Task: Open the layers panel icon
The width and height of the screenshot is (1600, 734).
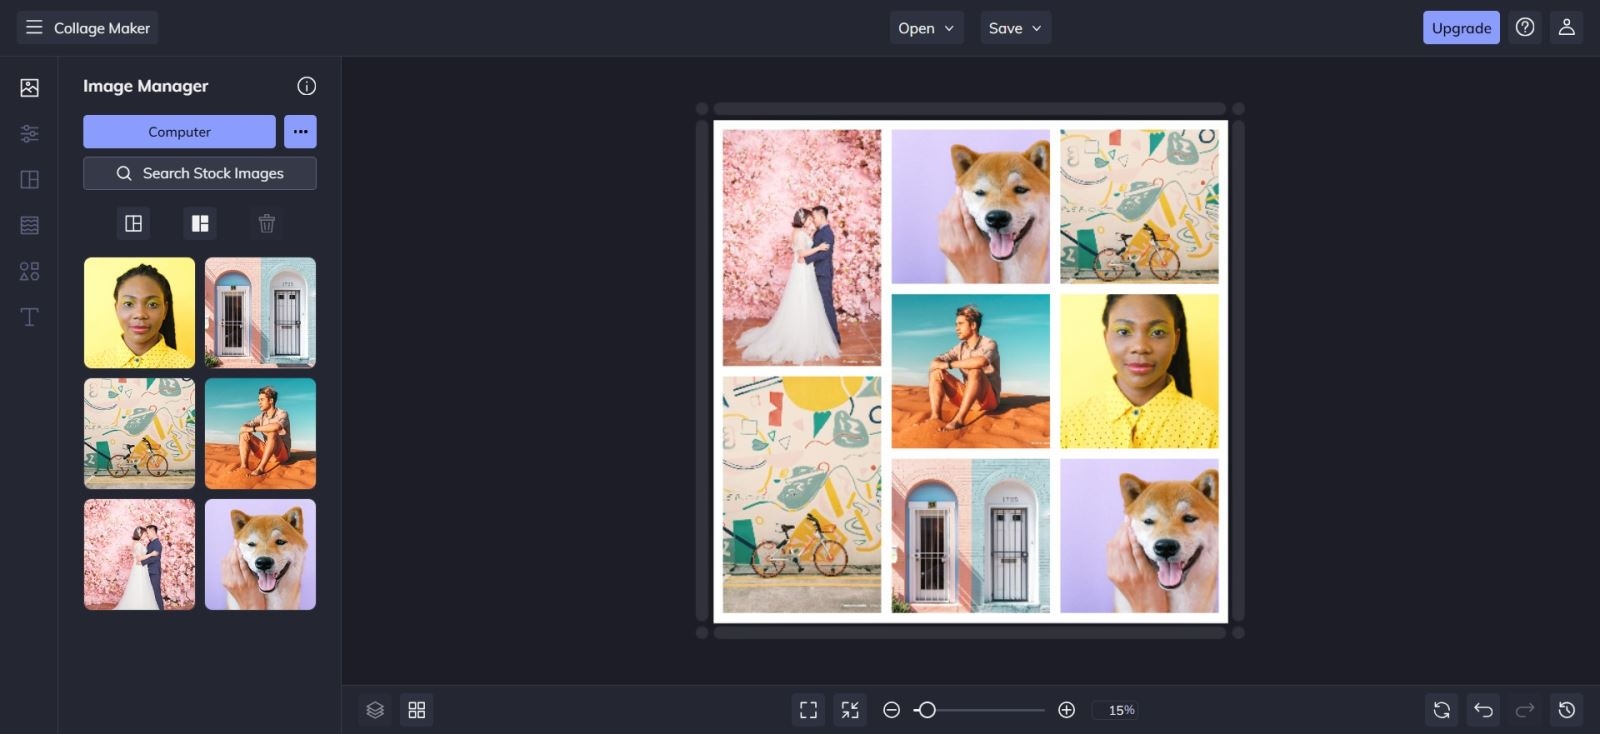Action: coord(375,710)
